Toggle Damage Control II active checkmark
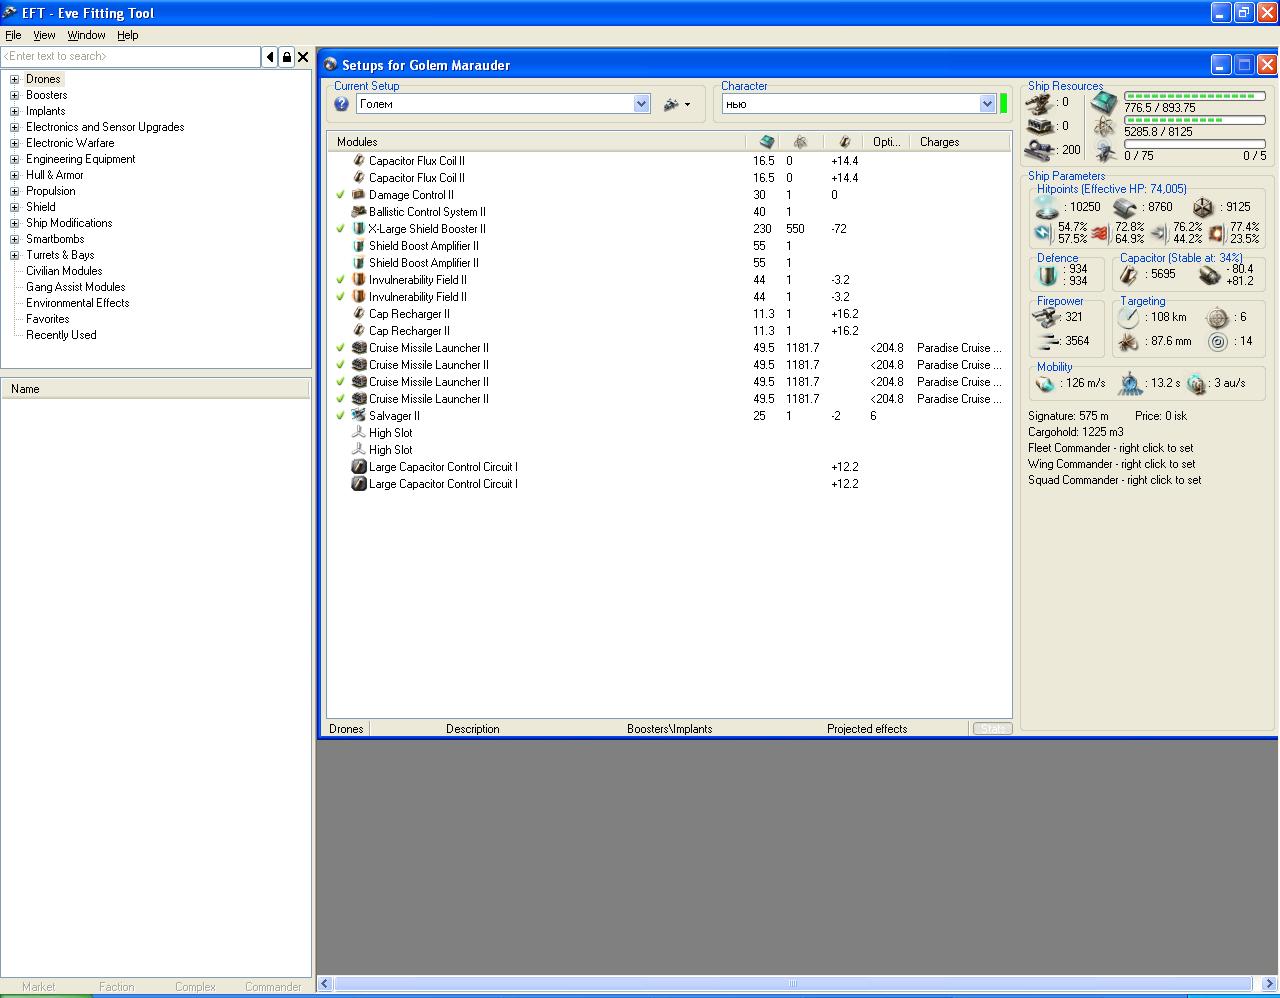Viewport: 1280px width, 998px height. click(x=341, y=195)
